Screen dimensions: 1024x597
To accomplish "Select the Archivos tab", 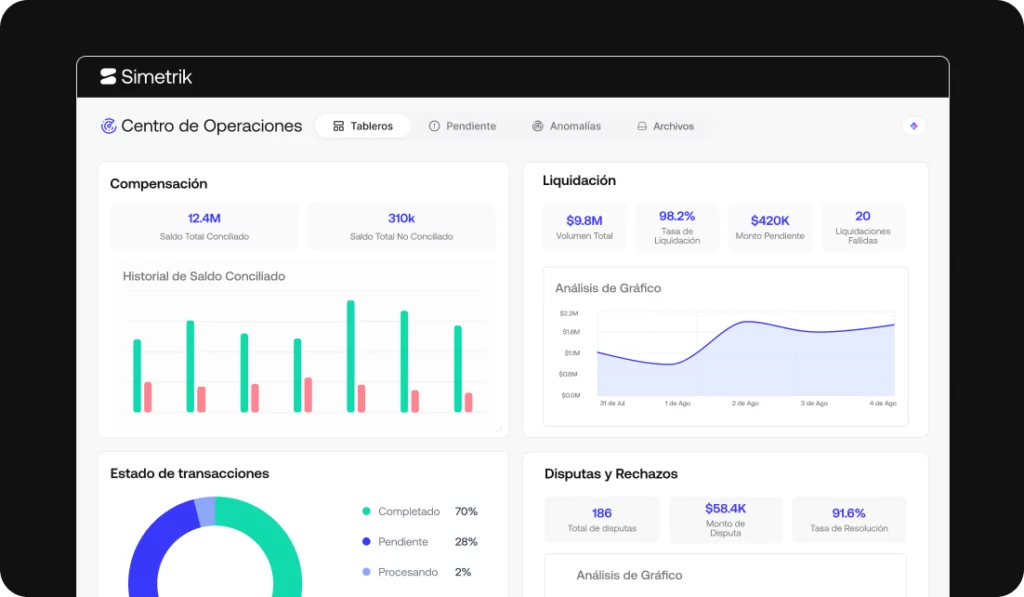I will [665, 126].
